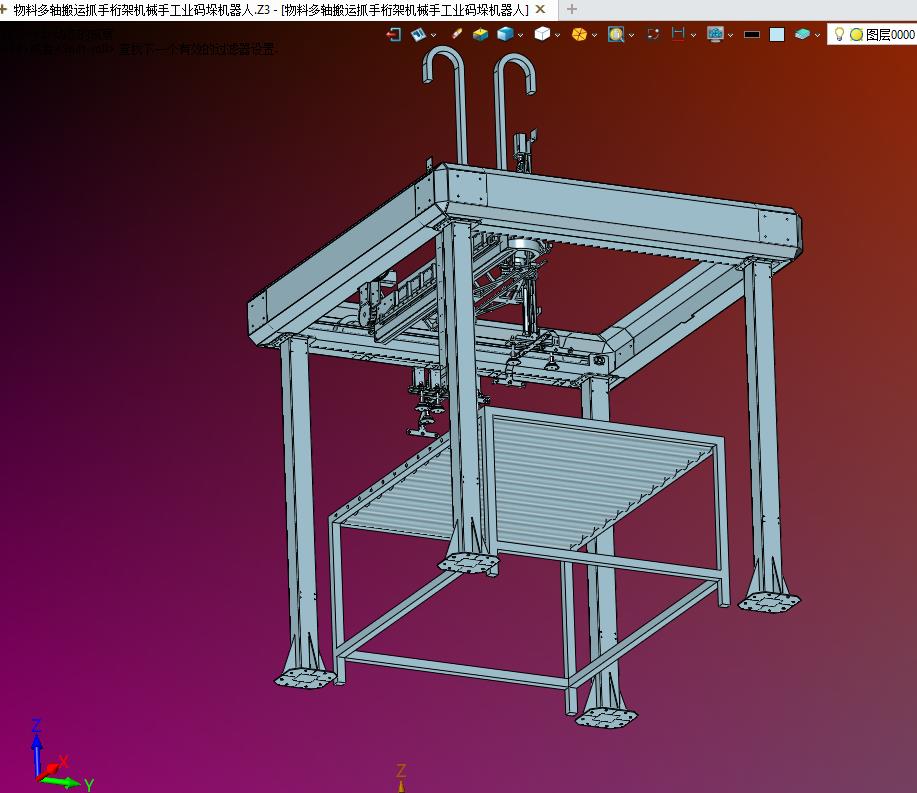Open the dropdown beside the blue sheet icon
The width and height of the screenshot is (917, 793).
[x=433, y=35]
